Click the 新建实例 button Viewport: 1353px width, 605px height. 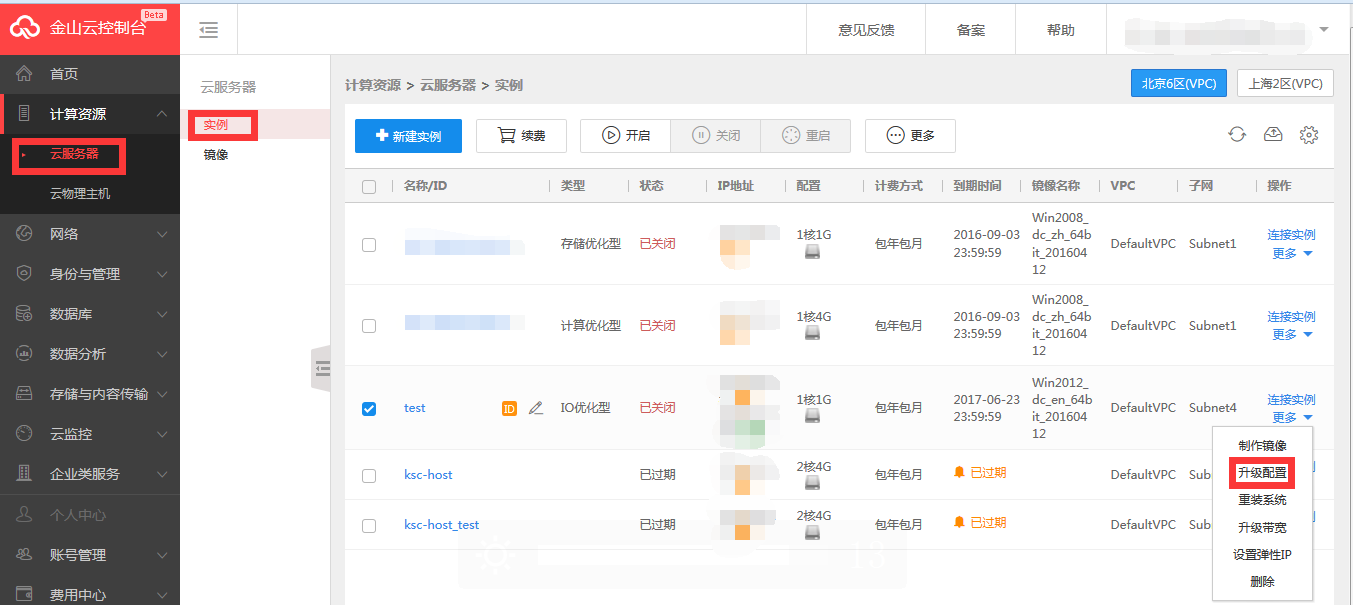[x=408, y=136]
